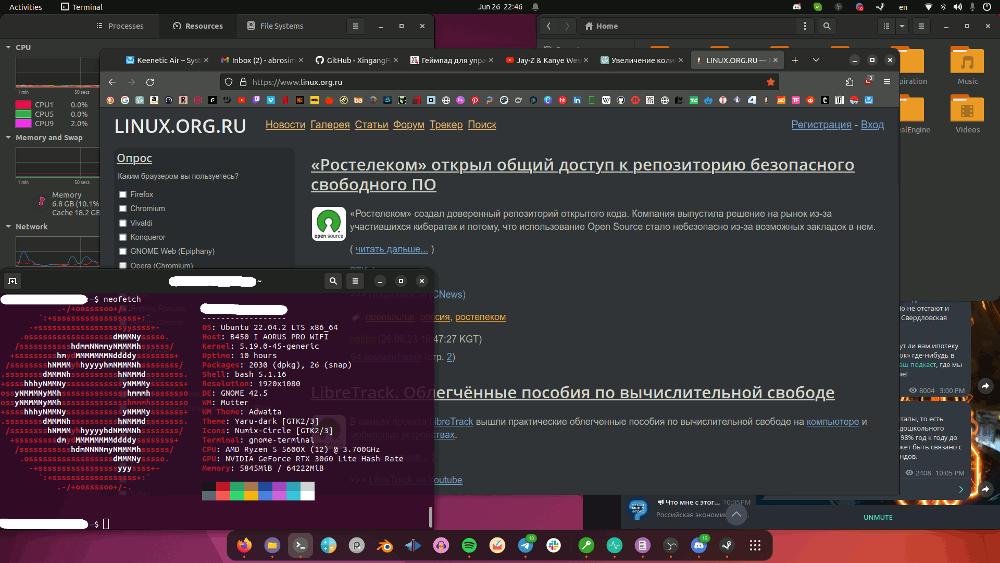Go back in Firefox
The width and height of the screenshot is (1000, 563).
click(112, 82)
